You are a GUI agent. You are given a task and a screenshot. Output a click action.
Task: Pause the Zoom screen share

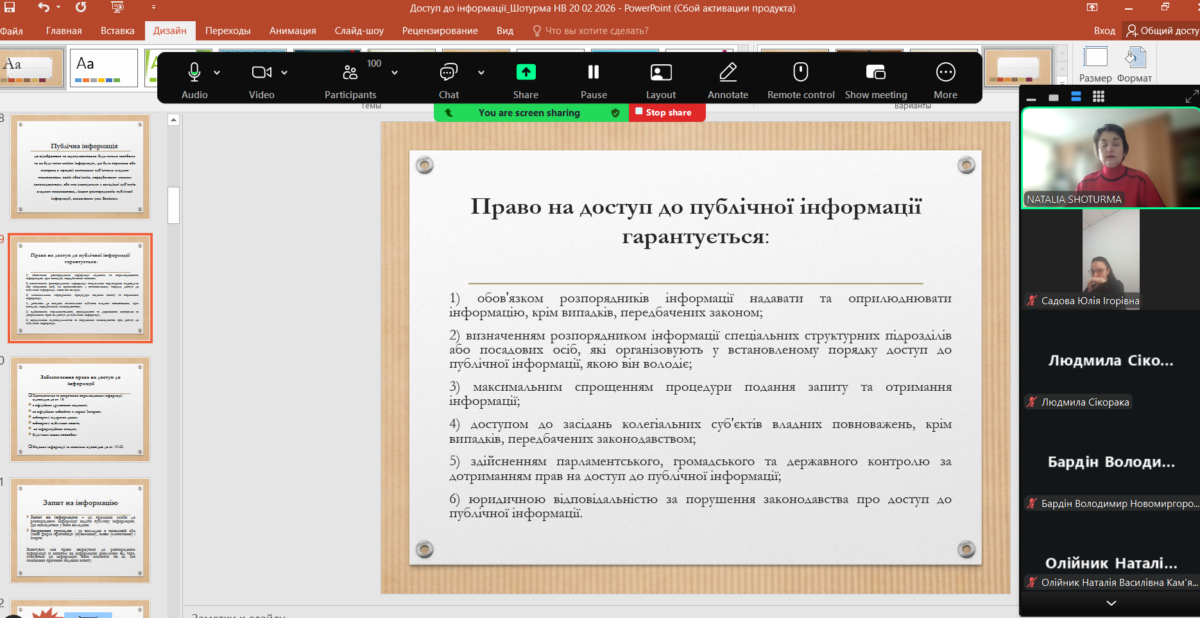pos(593,72)
